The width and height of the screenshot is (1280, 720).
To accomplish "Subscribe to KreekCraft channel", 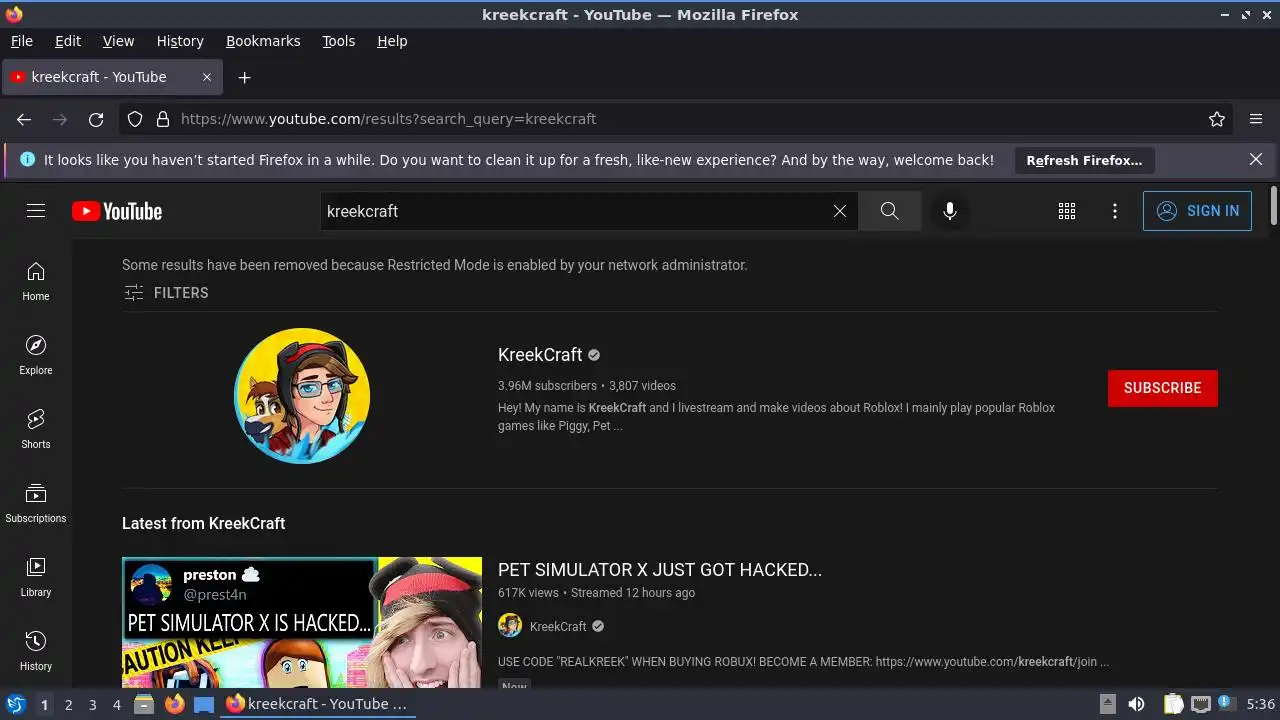I will [1162, 388].
